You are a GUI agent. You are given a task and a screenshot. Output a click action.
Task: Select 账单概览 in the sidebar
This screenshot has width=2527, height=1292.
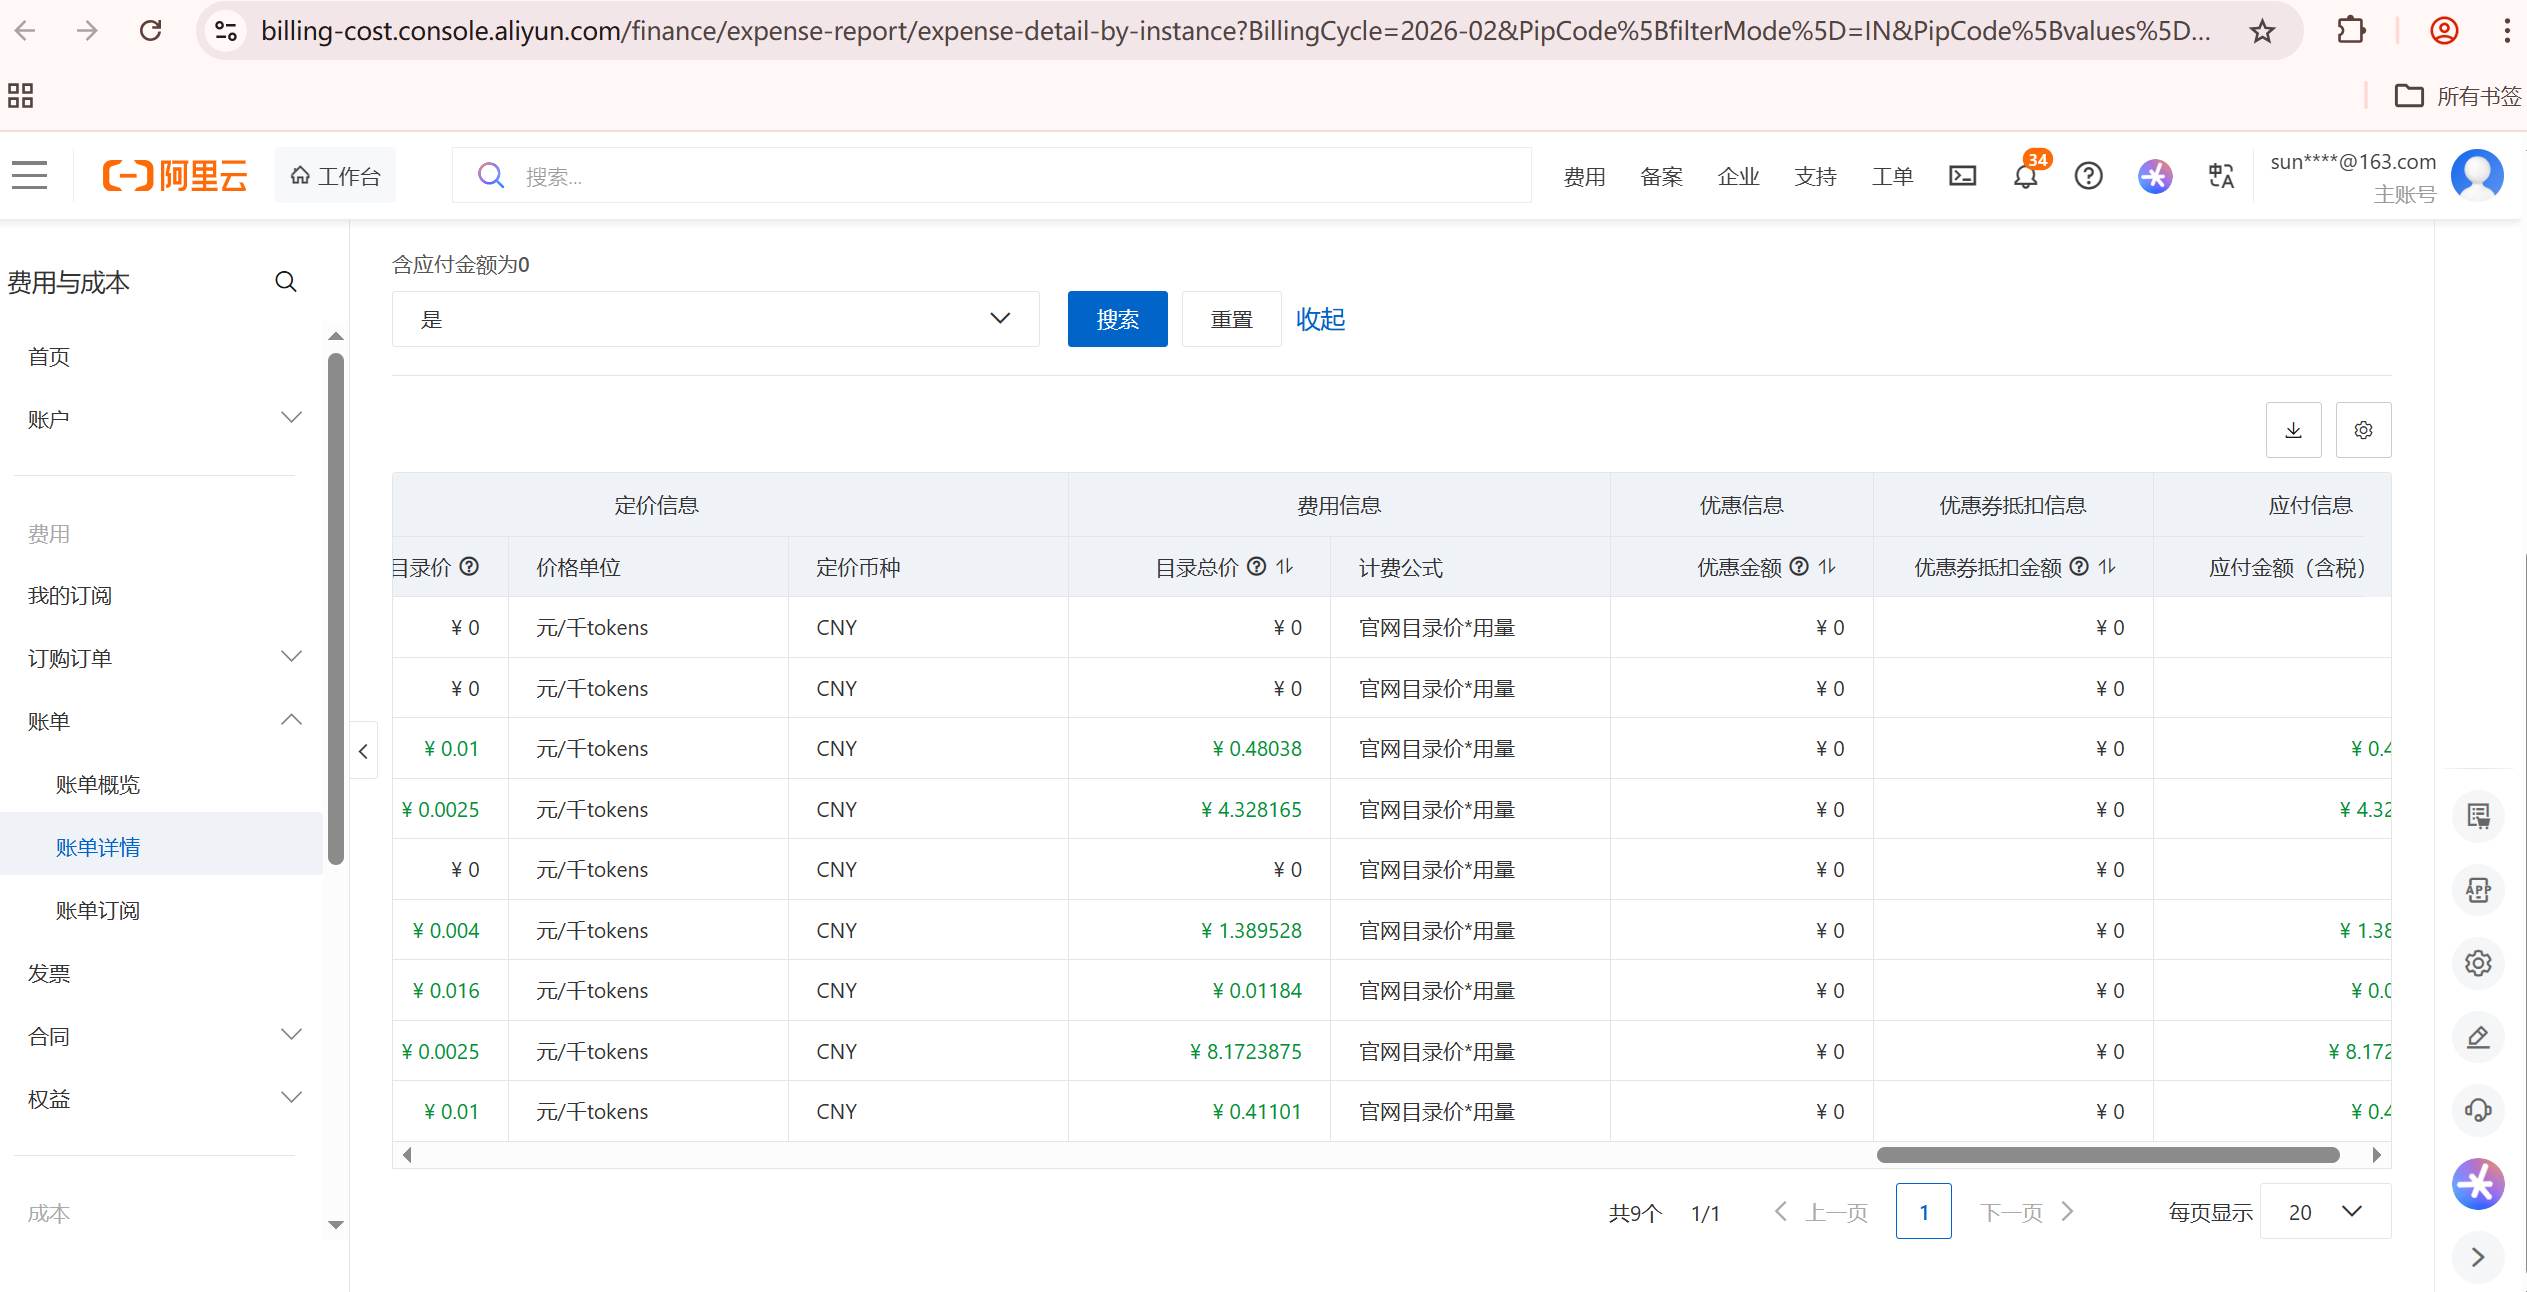pos(98,785)
